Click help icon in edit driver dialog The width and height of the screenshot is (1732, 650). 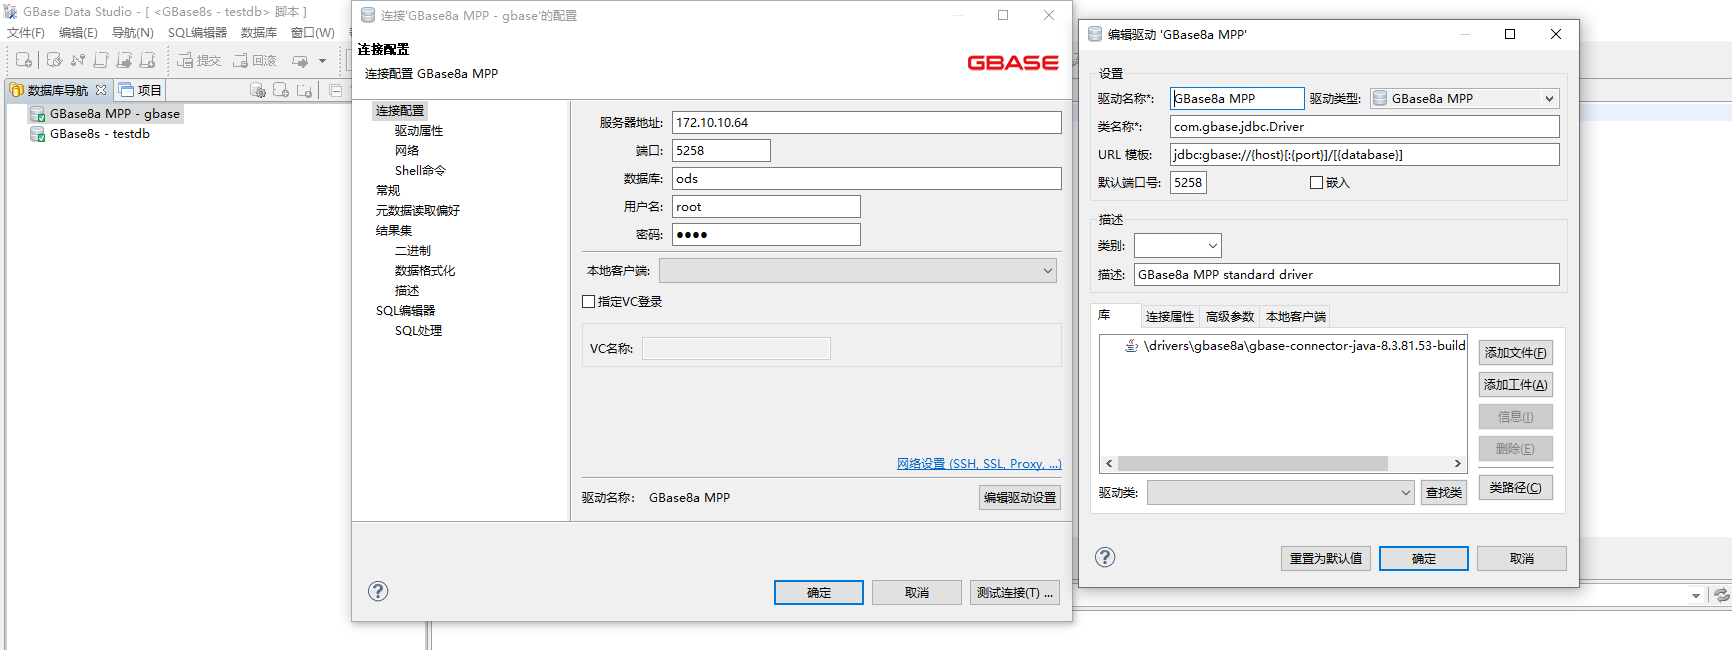1105,558
